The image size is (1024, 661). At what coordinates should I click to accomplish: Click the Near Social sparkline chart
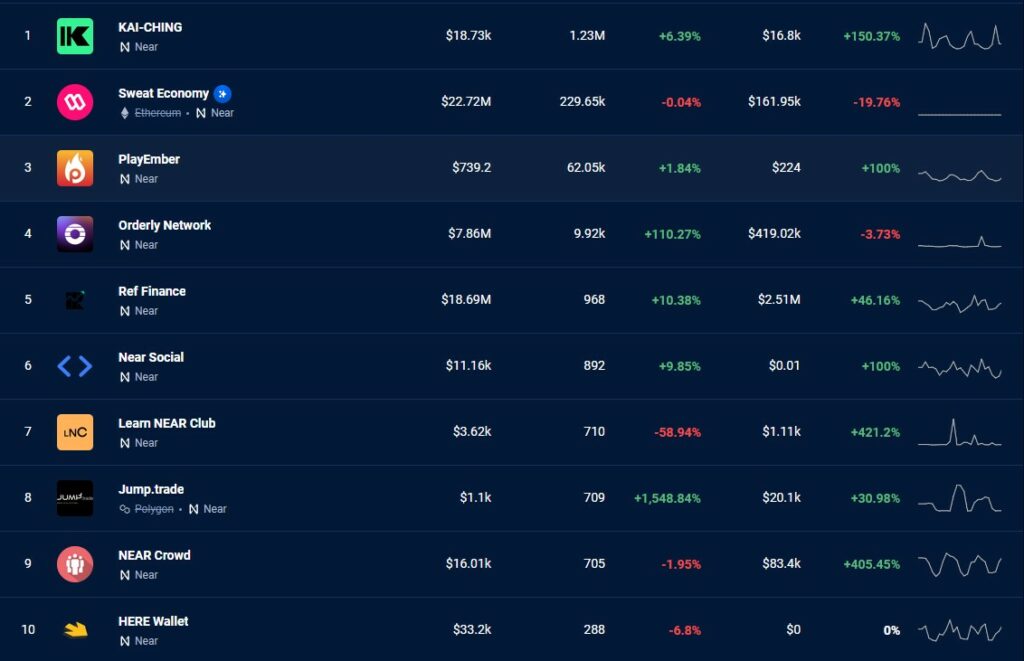959,368
